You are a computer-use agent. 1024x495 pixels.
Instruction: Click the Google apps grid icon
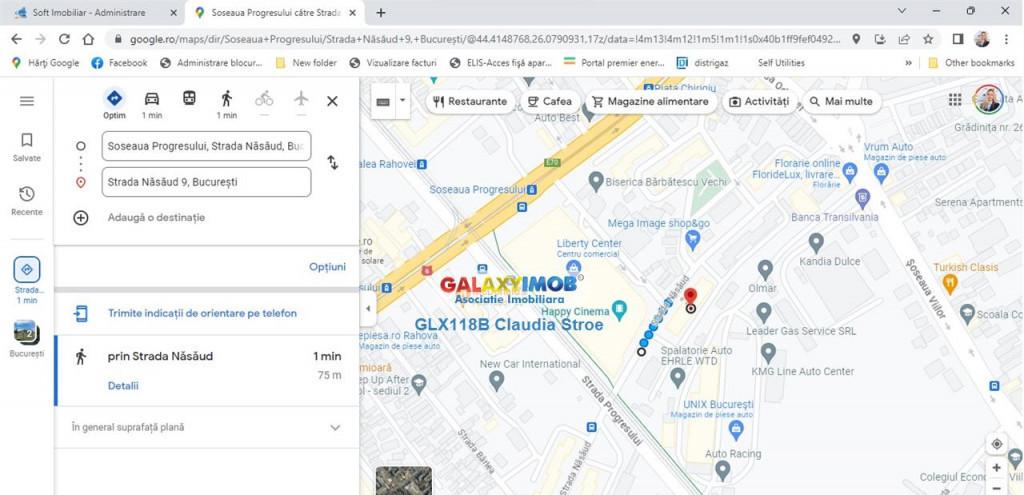pos(955,100)
